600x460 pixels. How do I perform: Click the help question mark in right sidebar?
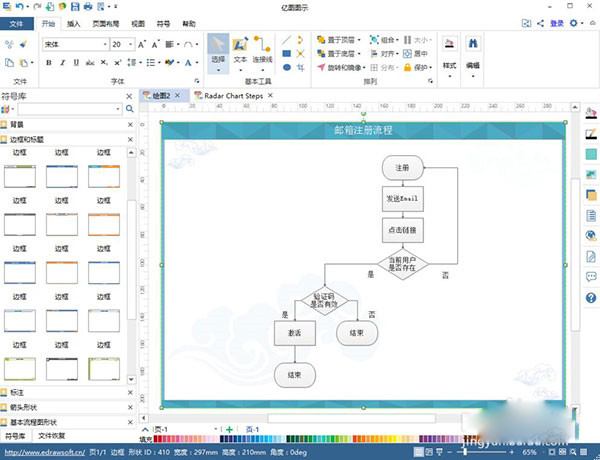[x=591, y=297]
